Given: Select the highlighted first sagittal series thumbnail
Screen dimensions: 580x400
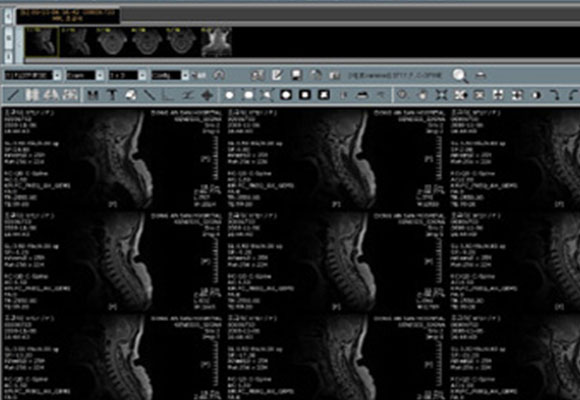Looking at the screenshot, I should [x=41, y=42].
